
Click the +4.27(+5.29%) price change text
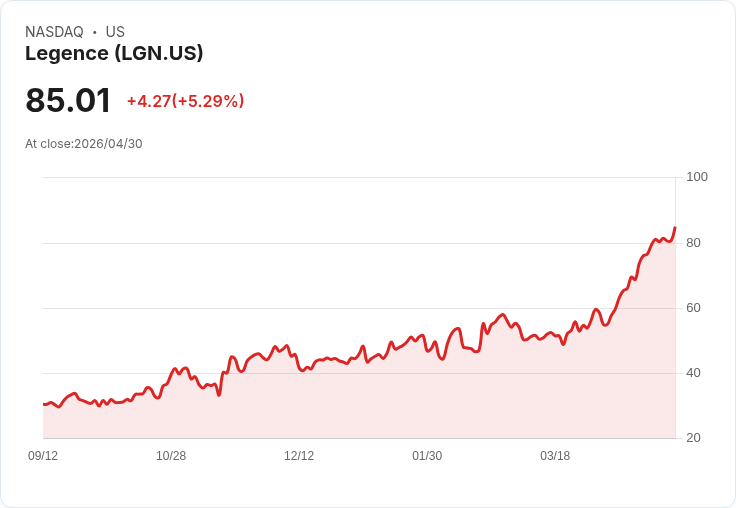point(185,101)
